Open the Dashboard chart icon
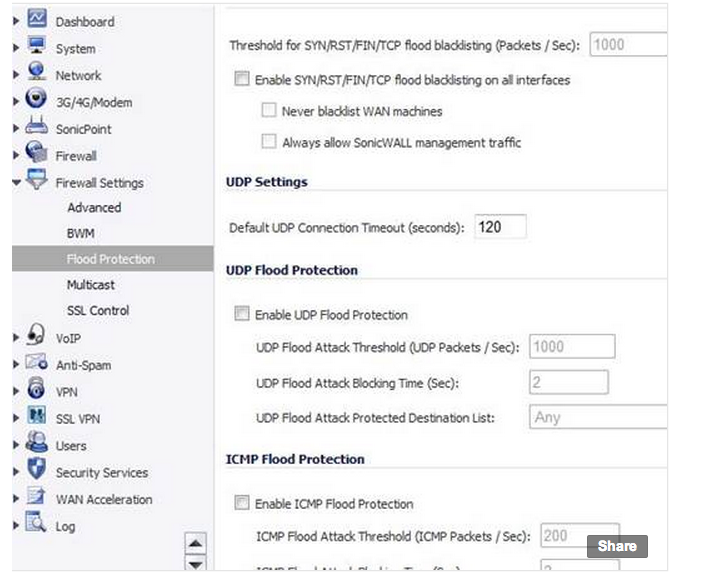This screenshot has height=583, width=715. coord(36,19)
